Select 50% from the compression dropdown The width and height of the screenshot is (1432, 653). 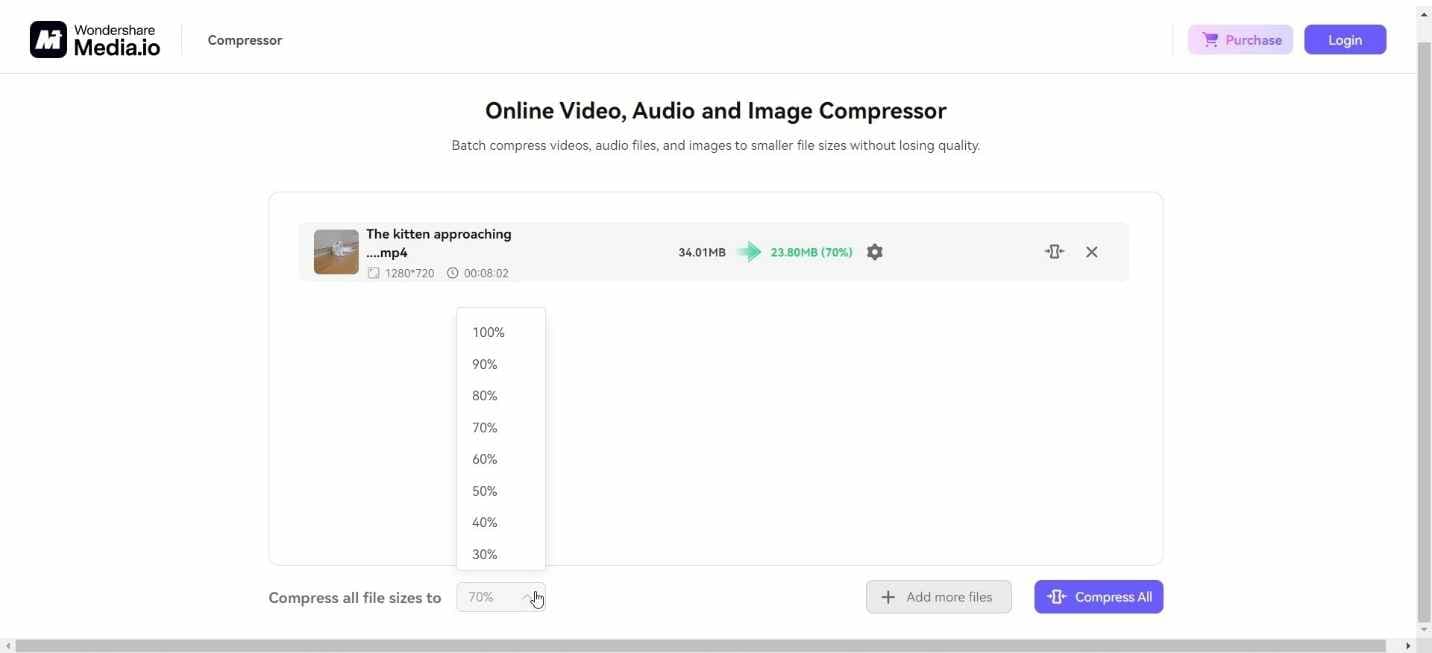click(484, 491)
